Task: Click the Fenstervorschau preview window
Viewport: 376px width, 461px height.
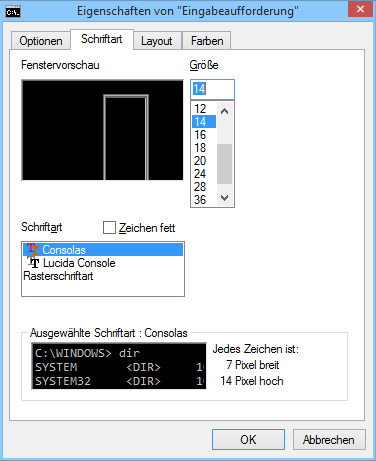Action: (x=102, y=130)
